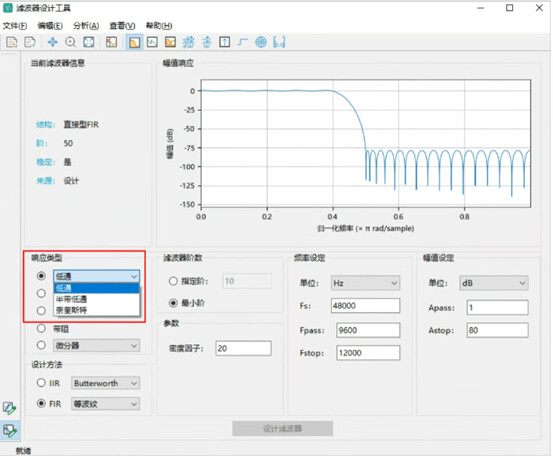Click the order value 50 text
This screenshot has width=553, height=459.
pos(68,144)
